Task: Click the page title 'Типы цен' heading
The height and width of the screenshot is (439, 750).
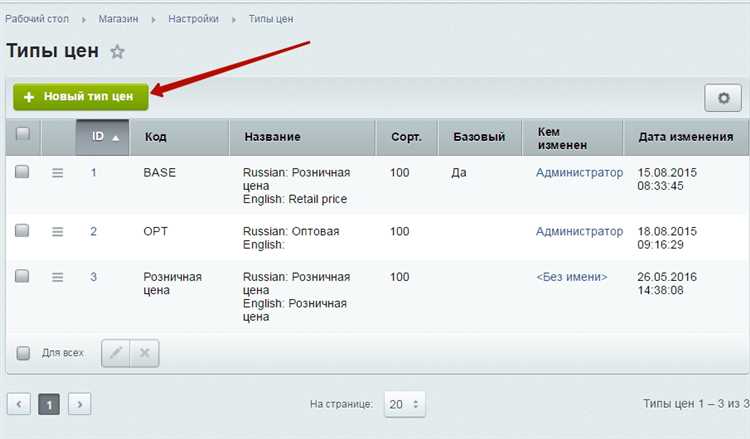Action: click(53, 51)
